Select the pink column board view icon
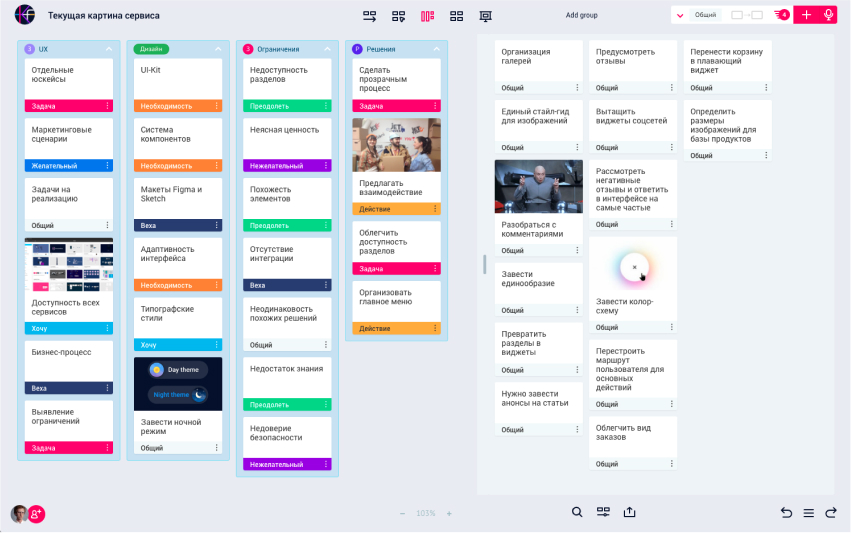The height and width of the screenshot is (533, 851). (428, 16)
